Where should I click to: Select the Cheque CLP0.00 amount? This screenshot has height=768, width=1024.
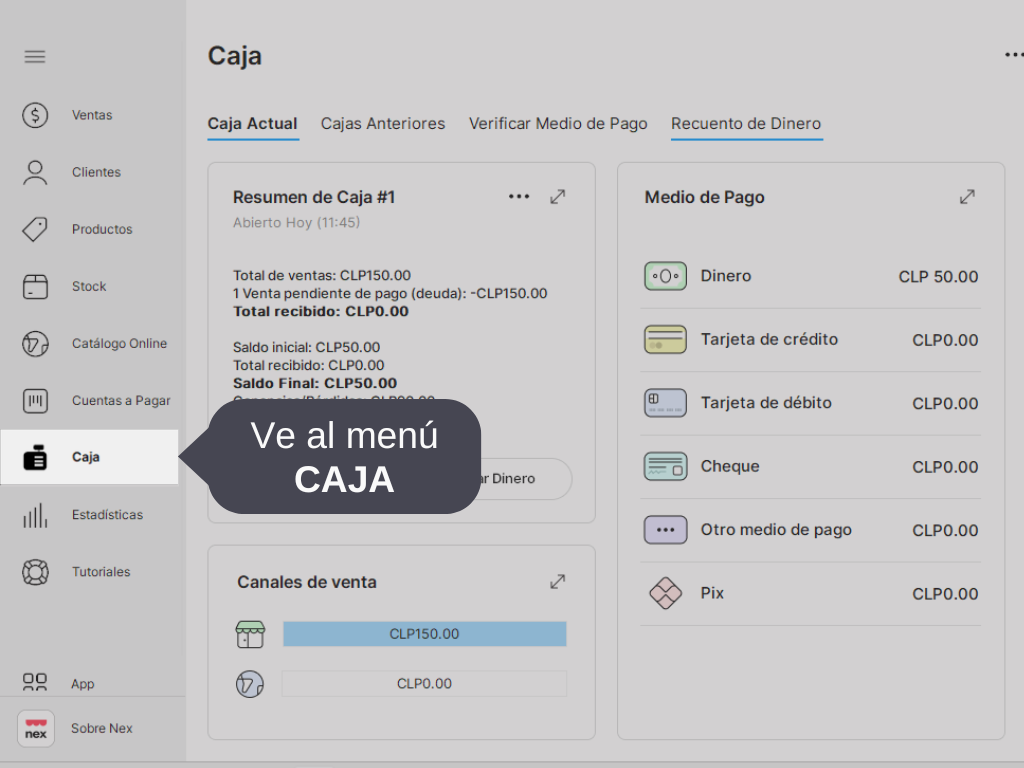click(945, 467)
